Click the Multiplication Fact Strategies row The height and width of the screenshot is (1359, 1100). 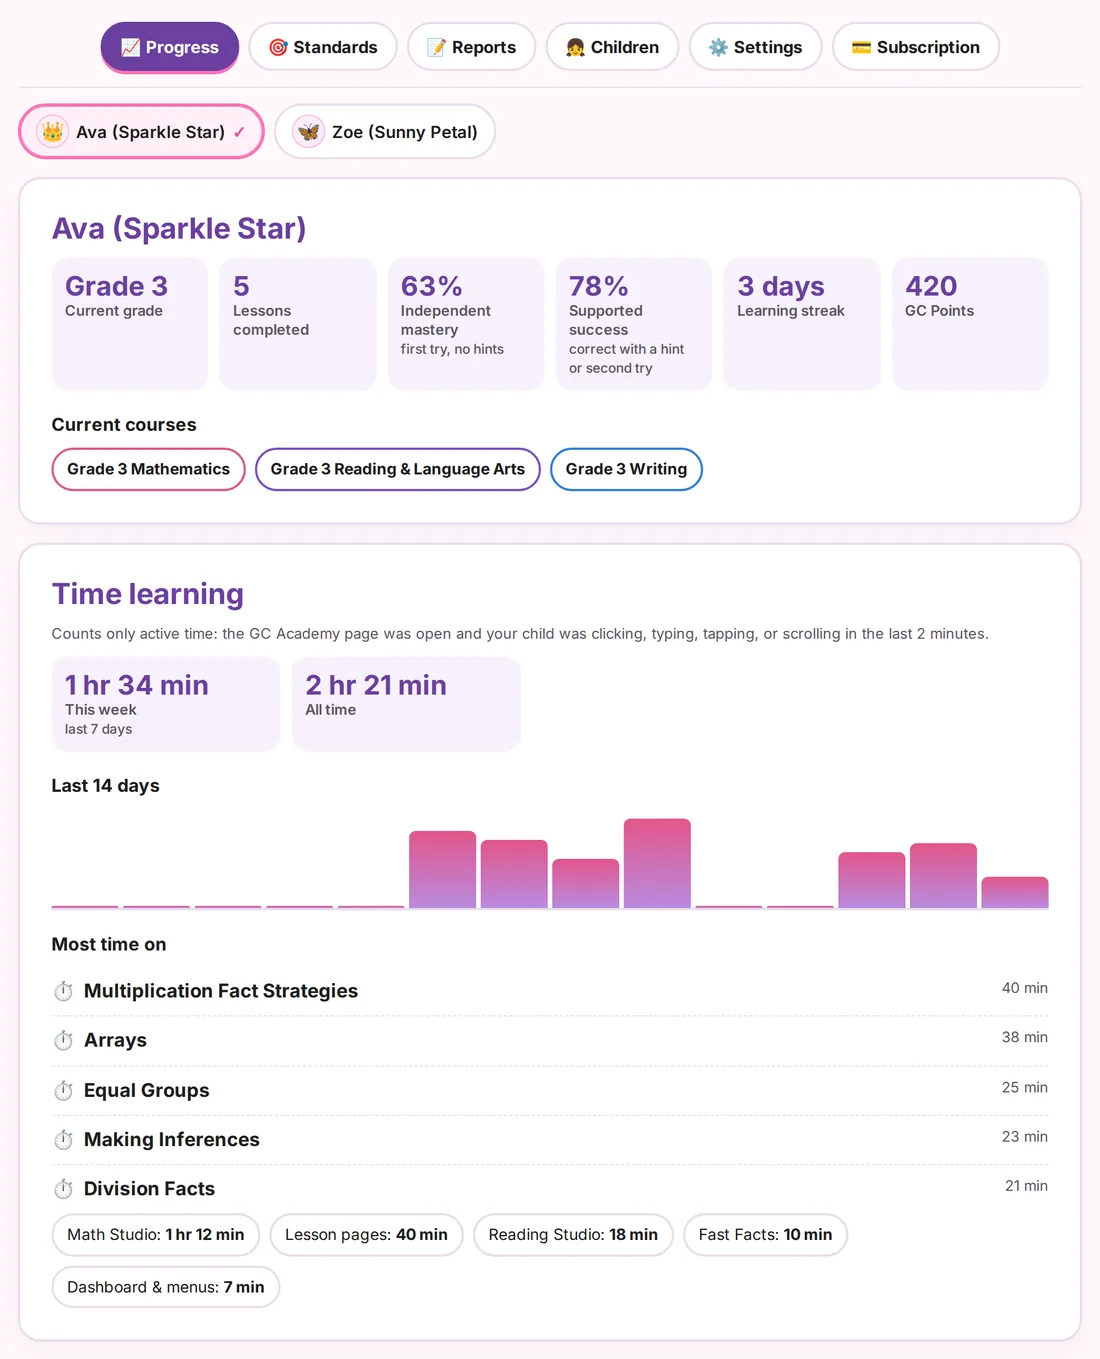(x=550, y=991)
